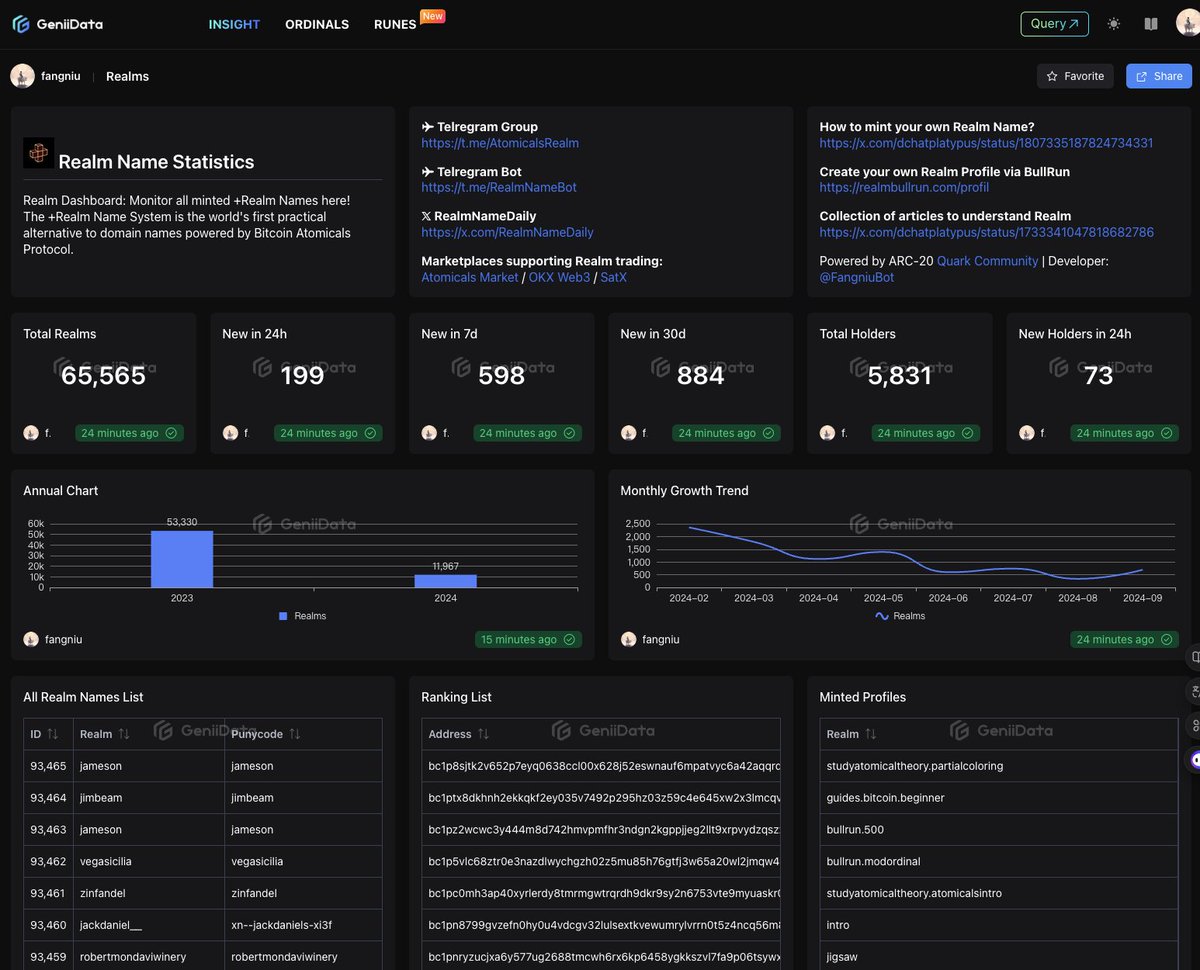Open fangniu profile avatar beside Realms

tap(22, 76)
